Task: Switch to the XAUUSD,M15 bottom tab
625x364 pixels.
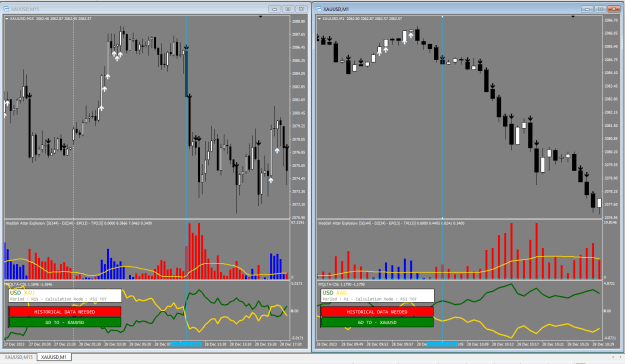Action: coord(19,357)
